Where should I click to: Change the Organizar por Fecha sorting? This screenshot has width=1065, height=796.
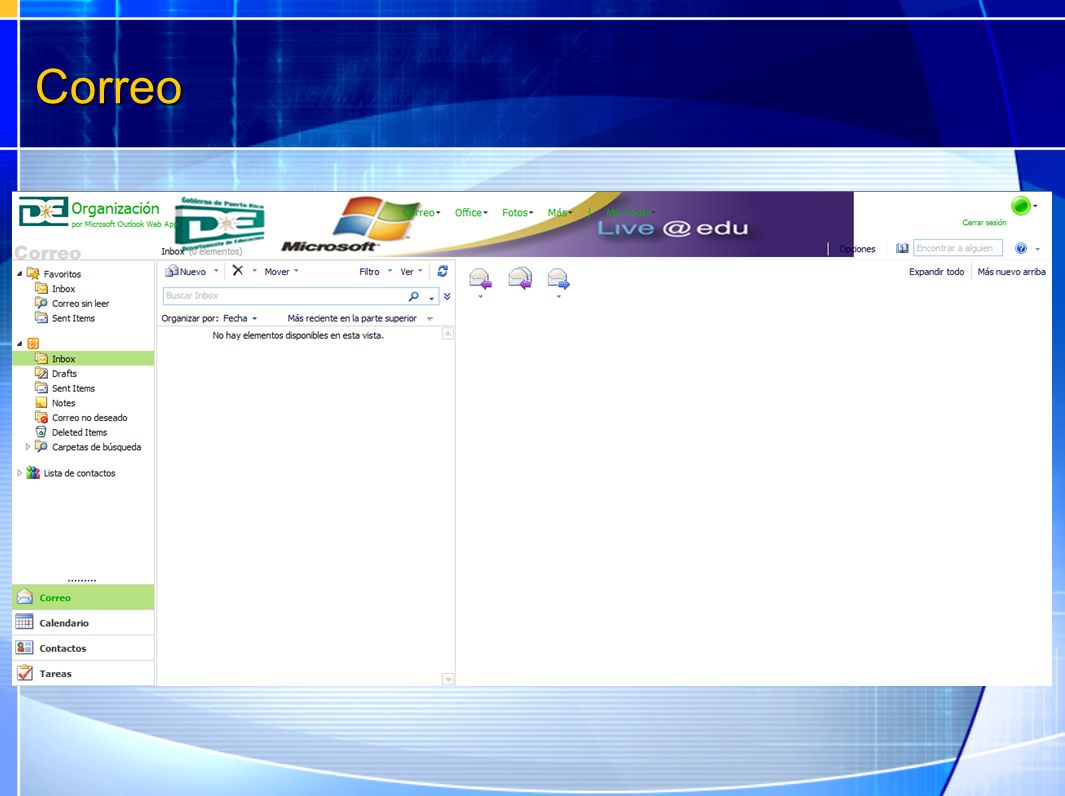coord(240,319)
